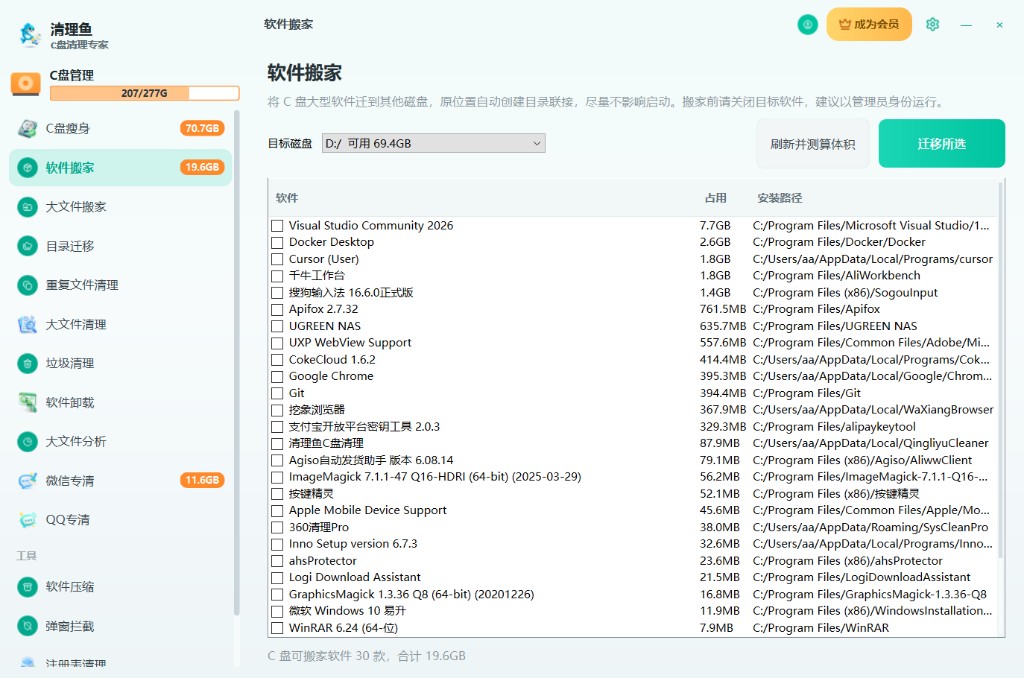Click the GraphicsMagick 1.3.36 Q8 row name
The image size is (1024, 678).
(411, 594)
